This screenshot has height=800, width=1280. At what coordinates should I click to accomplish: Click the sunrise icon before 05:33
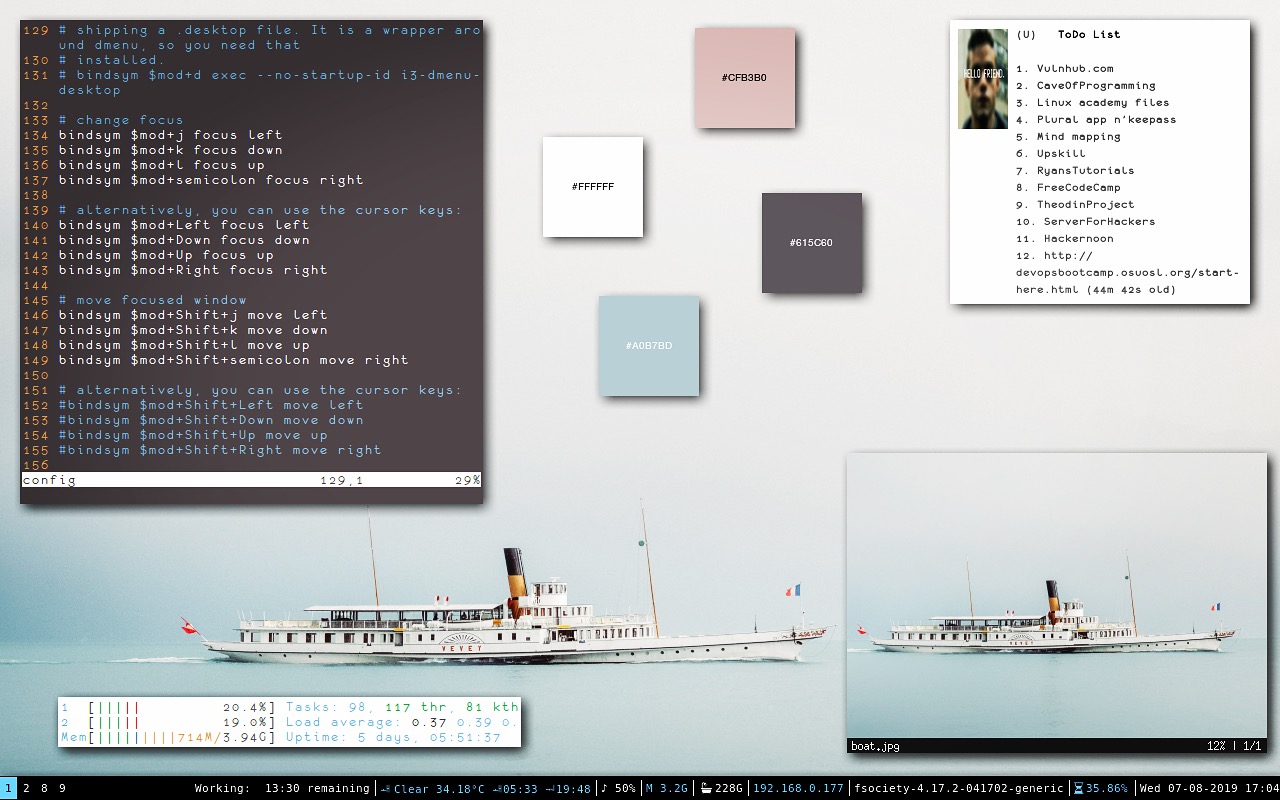click(497, 788)
